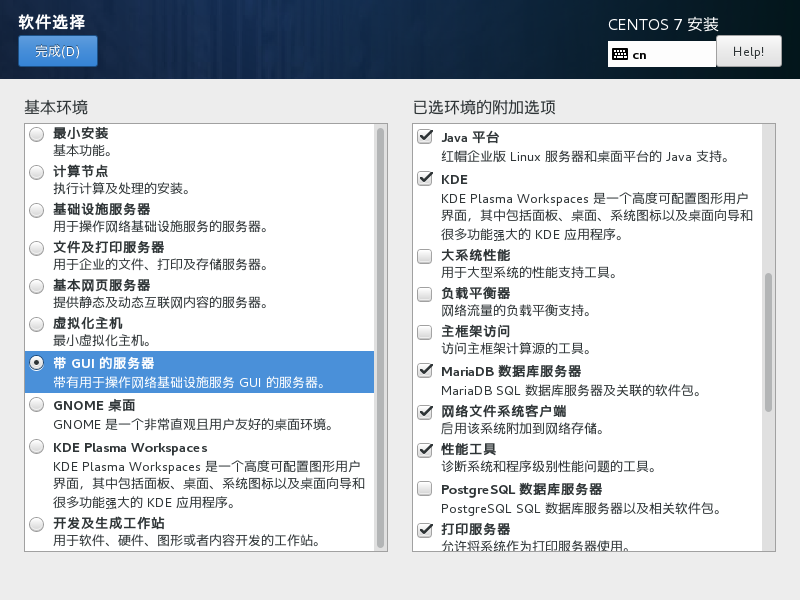Click the cn keyboard layout indicator
Viewport: 800px width, 600px height.
[x=662, y=55]
